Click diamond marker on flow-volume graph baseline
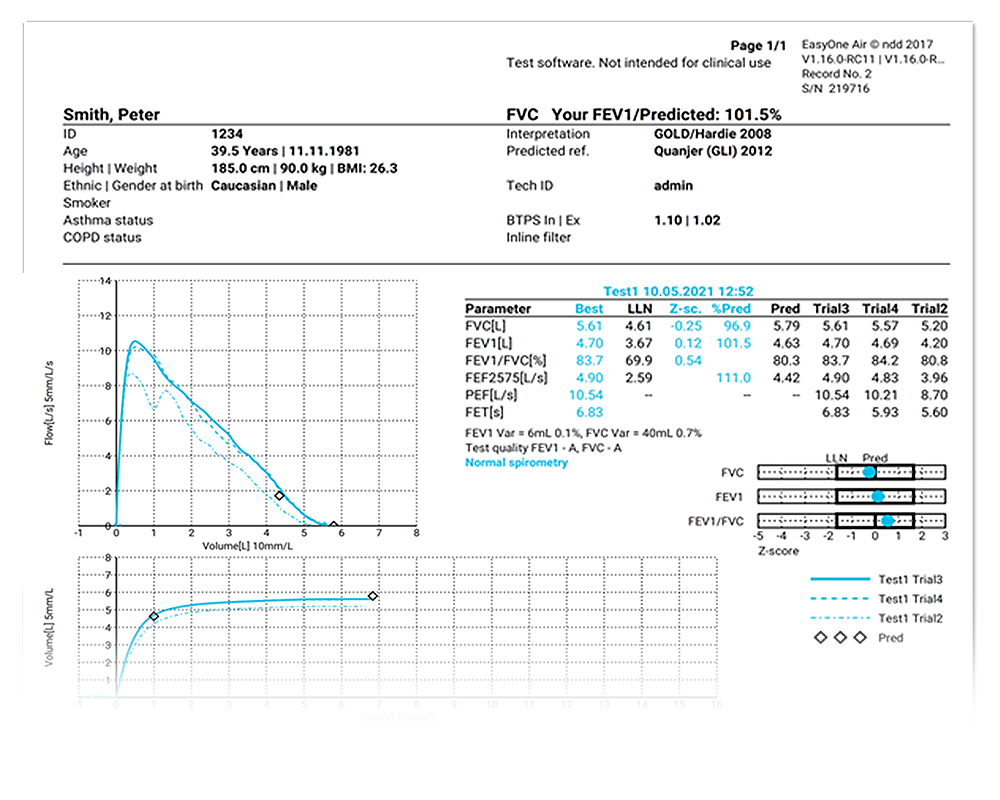Image resolution: width=1000 pixels, height=800 pixels. (334, 526)
